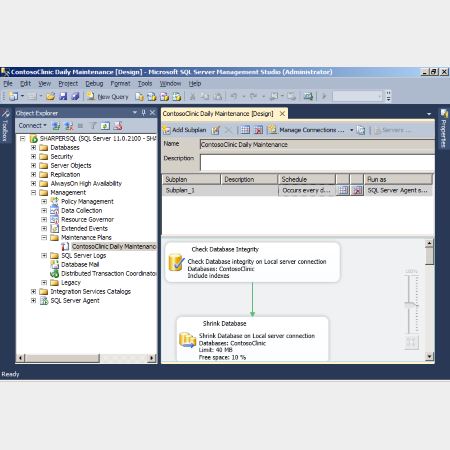The width and height of the screenshot is (450, 450).
Task: Switch to ContosoClinic Daily Maintenance [Design] tab
Action: 218,114
